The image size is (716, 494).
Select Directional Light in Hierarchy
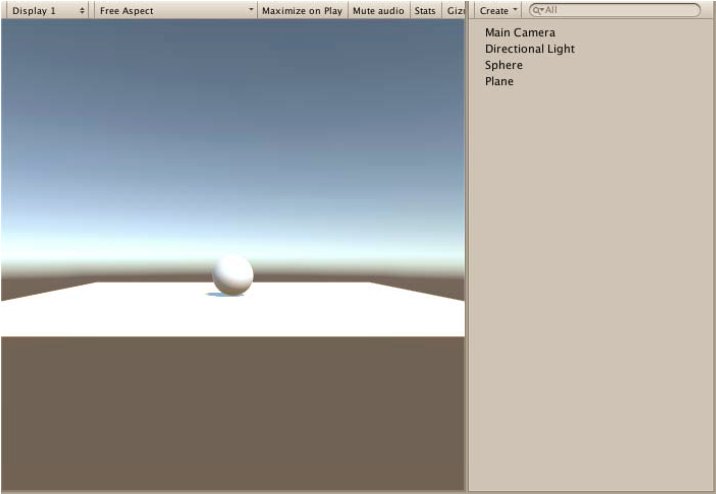[x=530, y=49]
